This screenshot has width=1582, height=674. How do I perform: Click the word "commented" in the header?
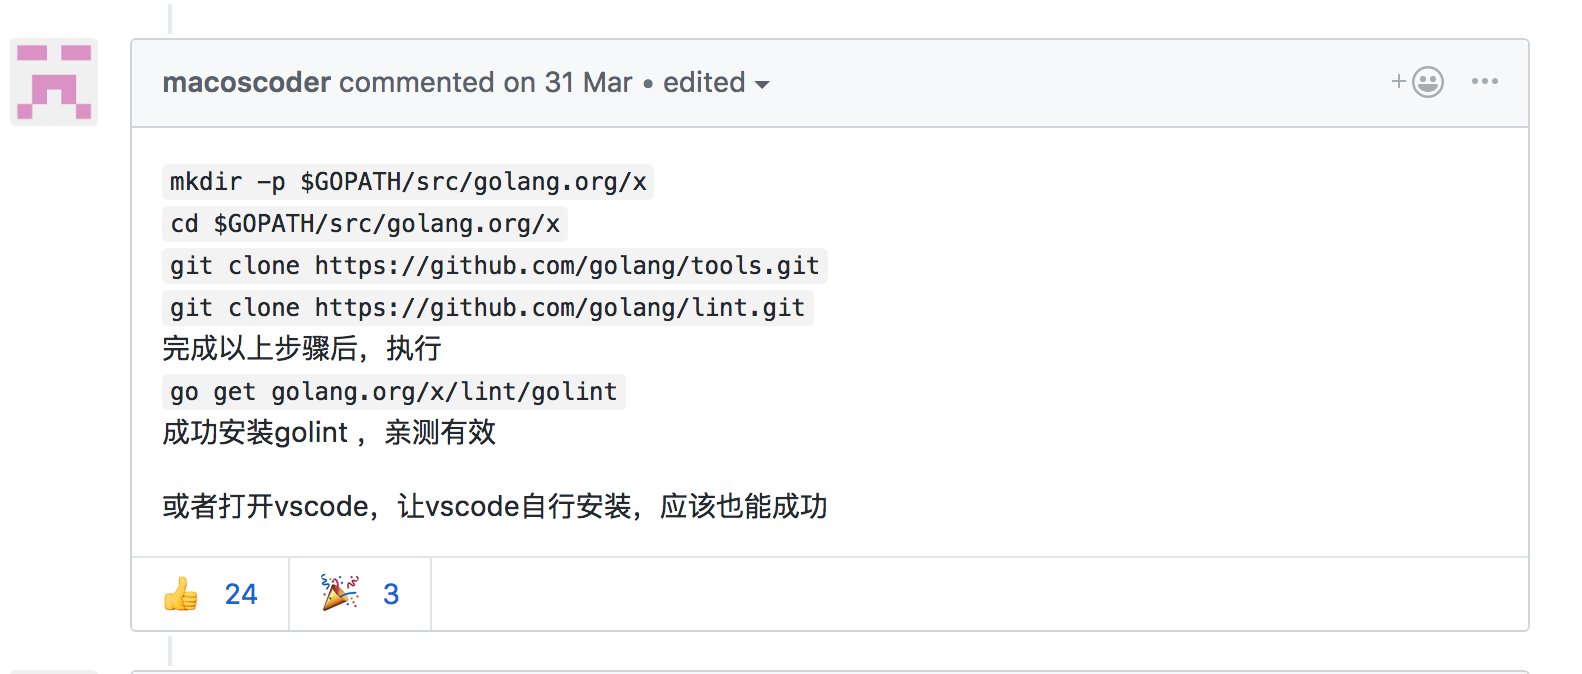click(x=416, y=82)
